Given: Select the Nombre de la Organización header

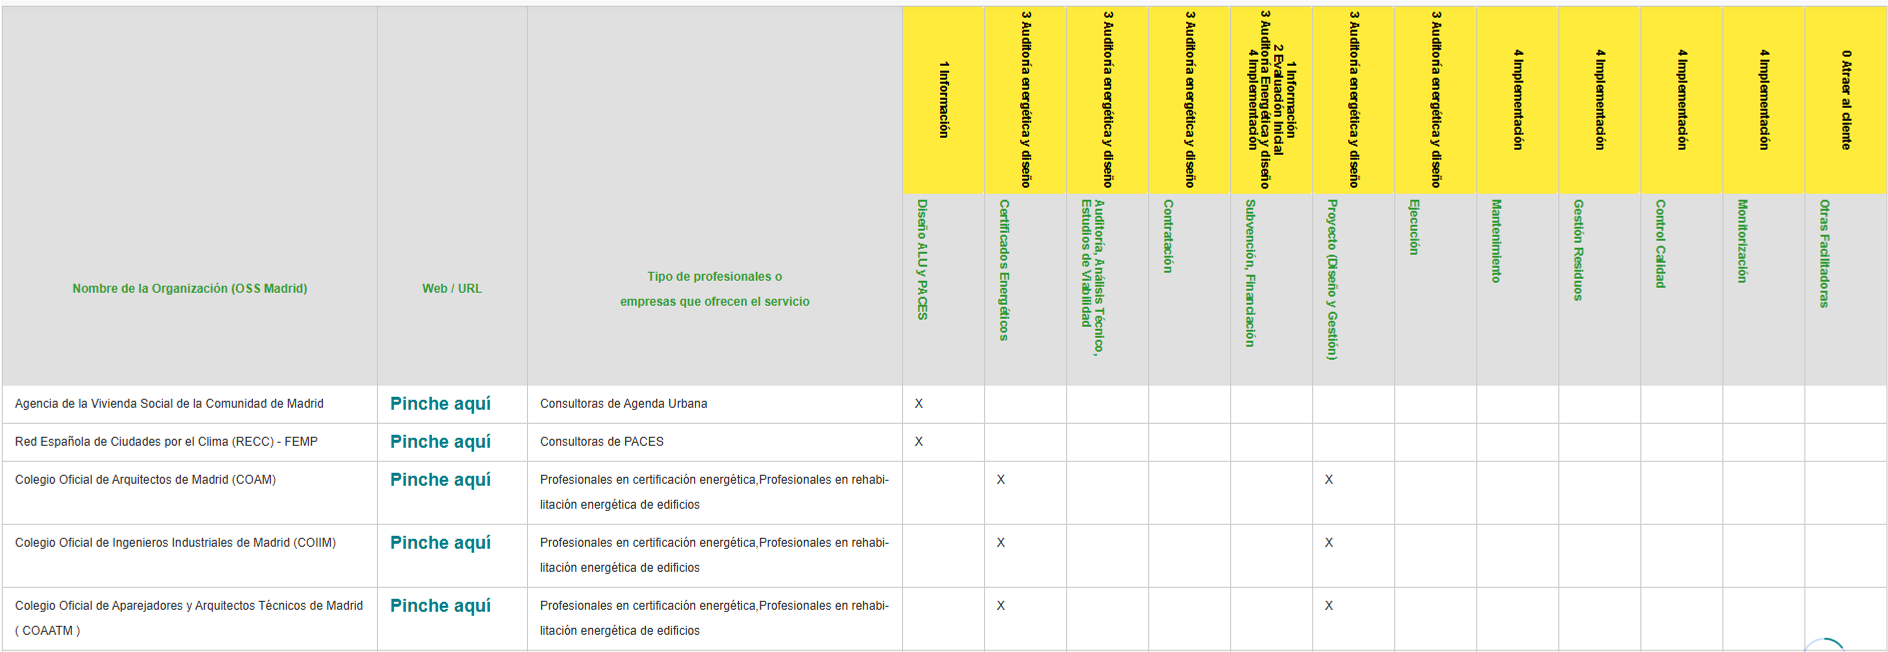Looking at the screenshot, I should click(x=189, y=289).
